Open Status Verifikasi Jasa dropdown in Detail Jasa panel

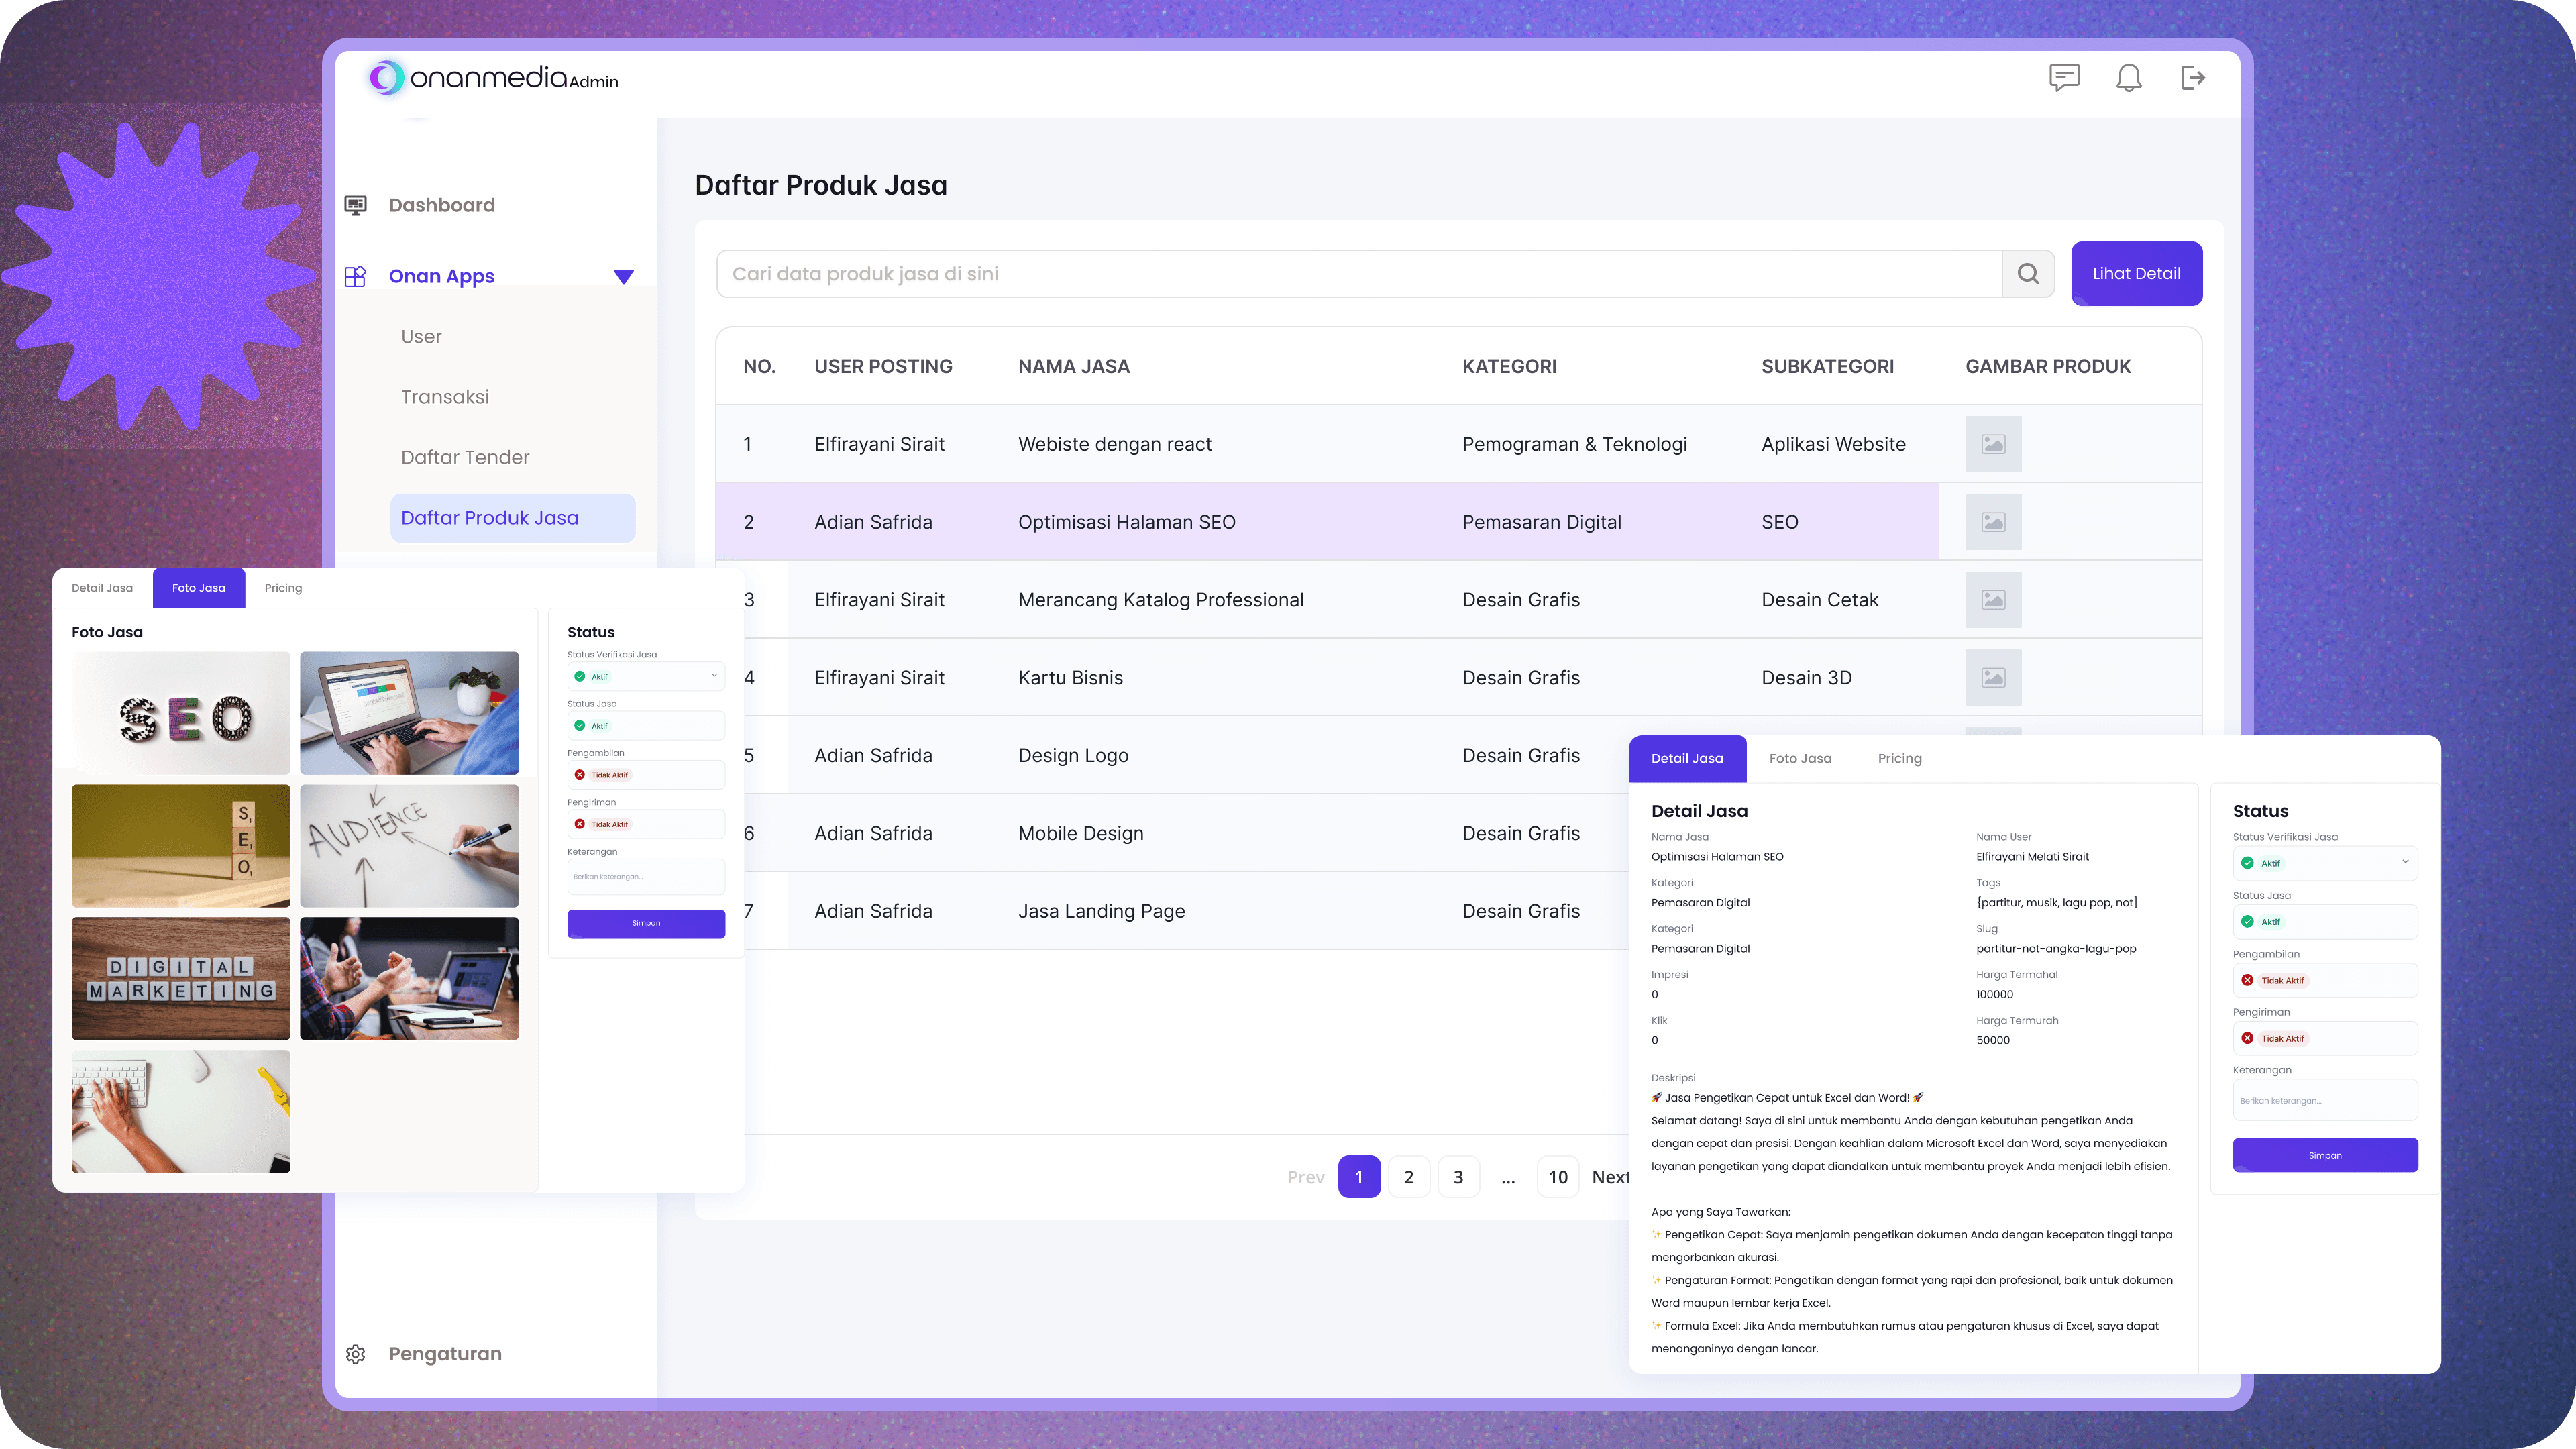(x=2324, y=863)
